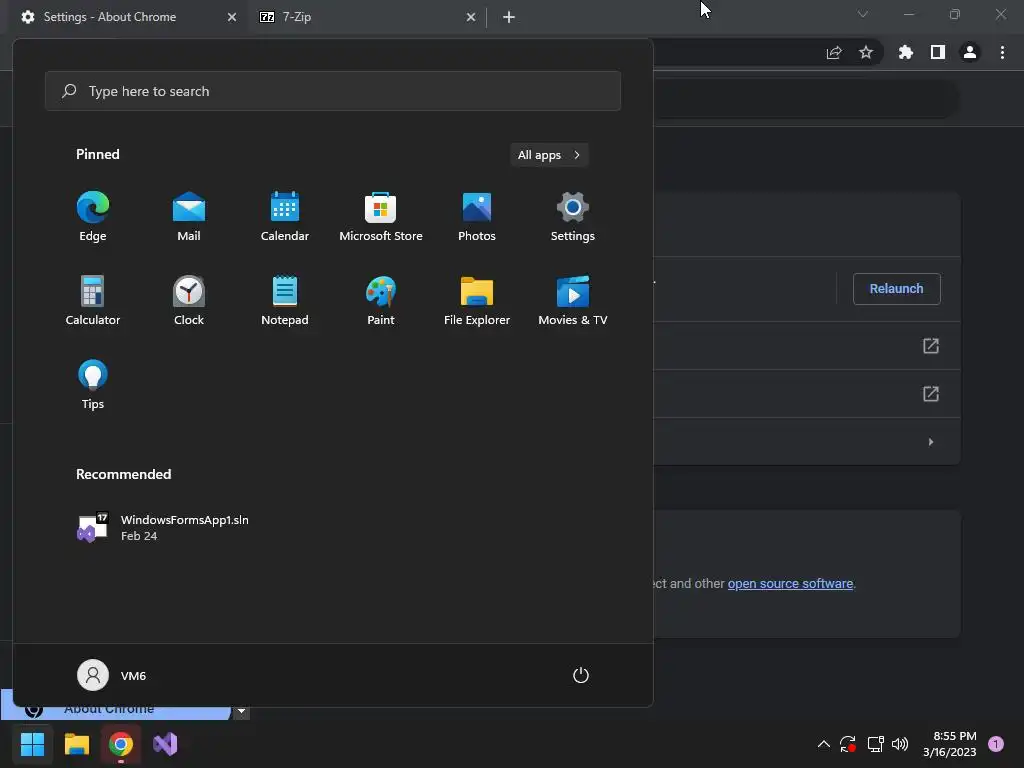Close the Settings - About Chrome tab
This screenshot has height=768, width=1024.
[x=232, y=17]
